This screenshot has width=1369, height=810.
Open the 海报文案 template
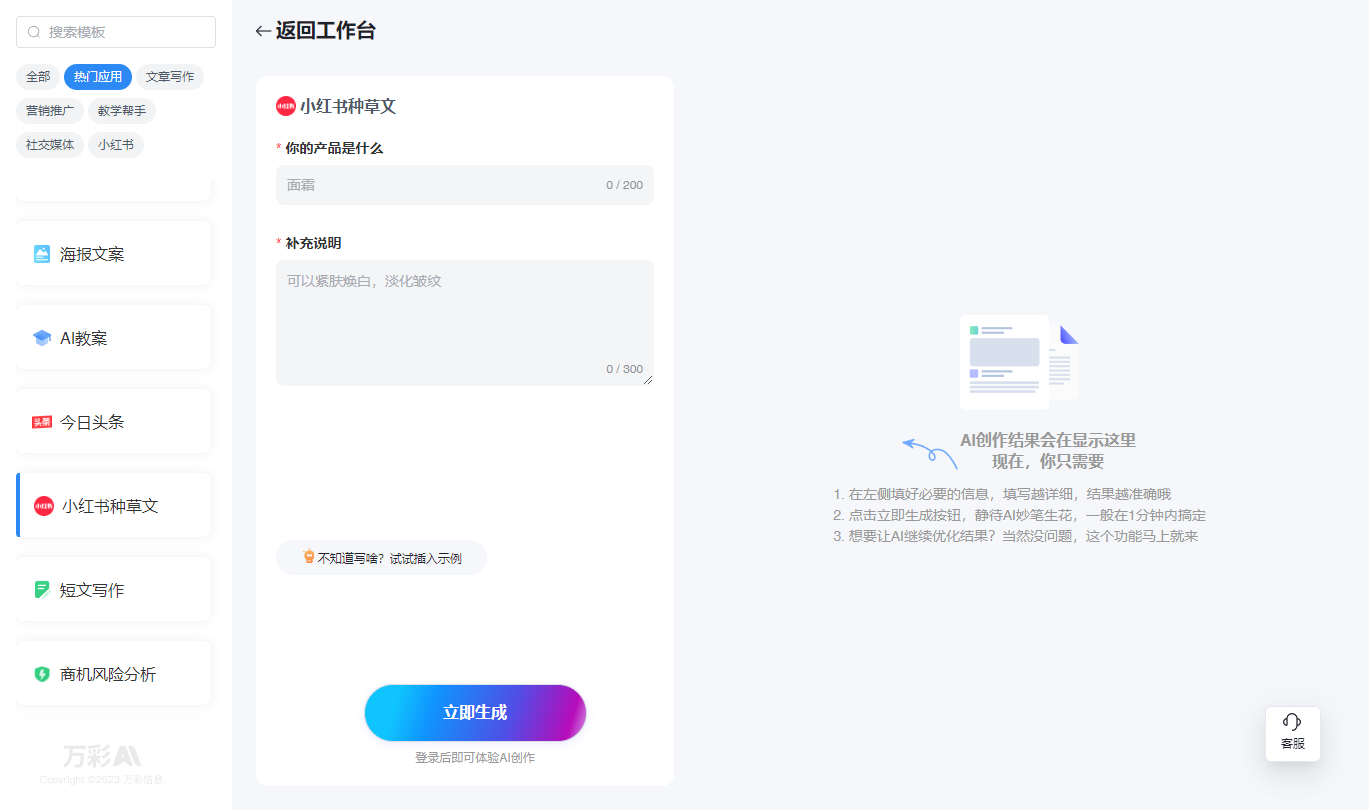(x=114, y=254)
